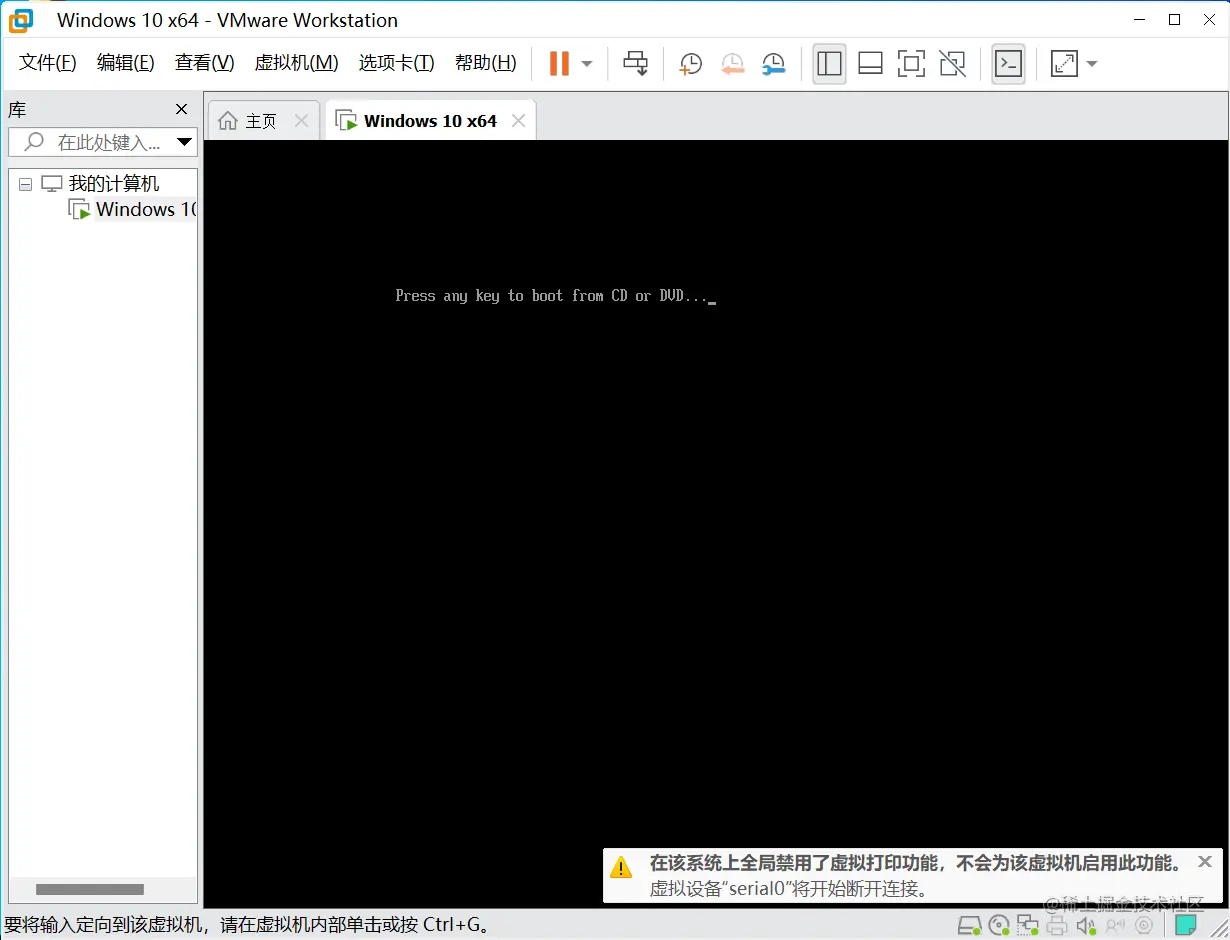1230x940 pixels.
Task: Open the stretch display dropdown arrow
Action: coord(1091,64)
